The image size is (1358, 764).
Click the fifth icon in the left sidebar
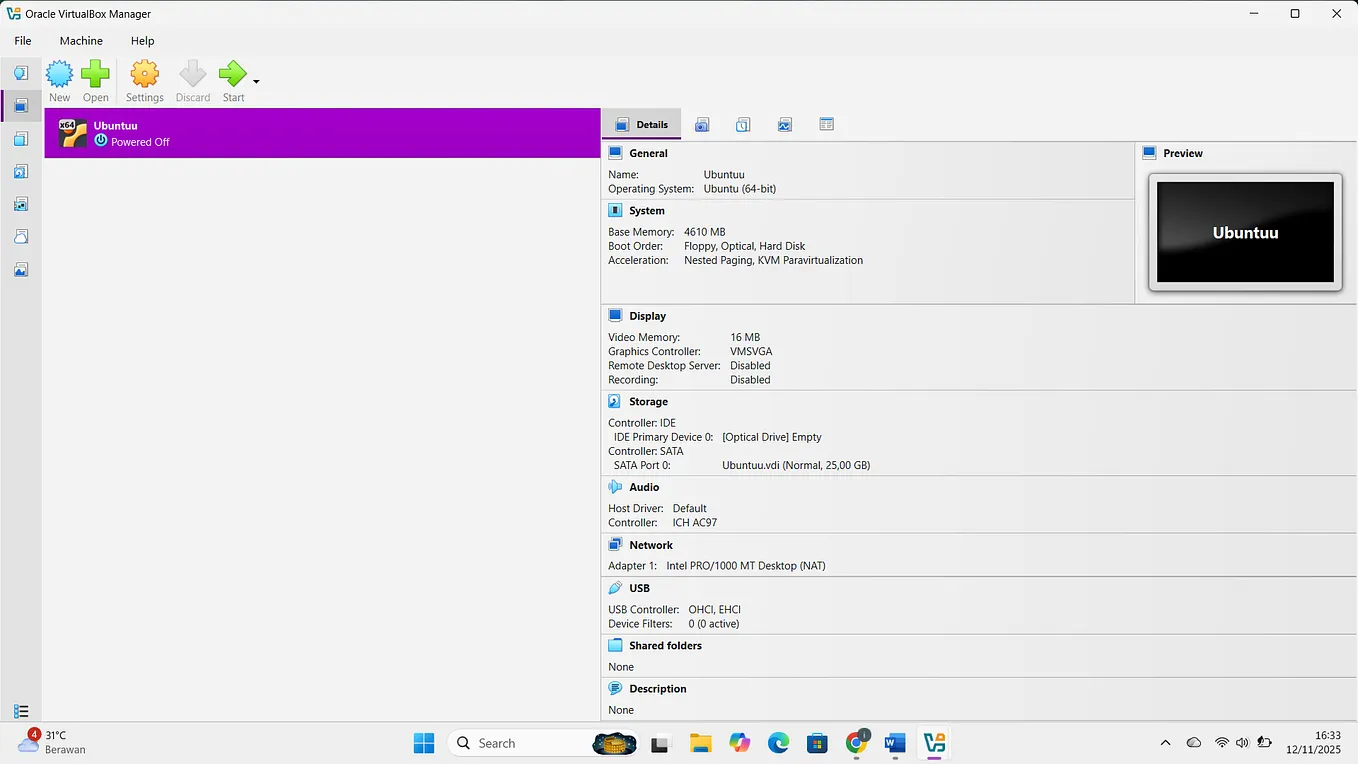[x=21, y=204]
